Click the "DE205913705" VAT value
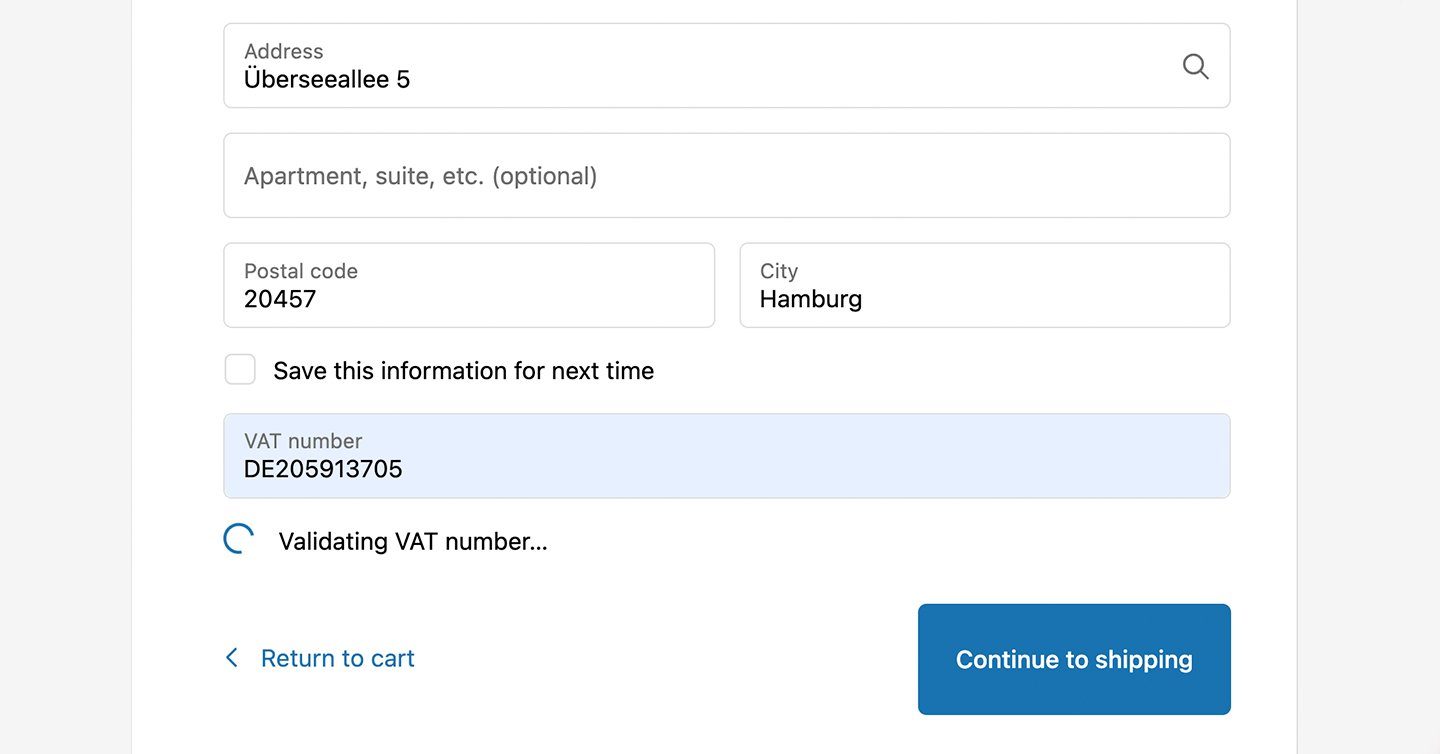Viewport: 1440px width, 754px height. 323,469
